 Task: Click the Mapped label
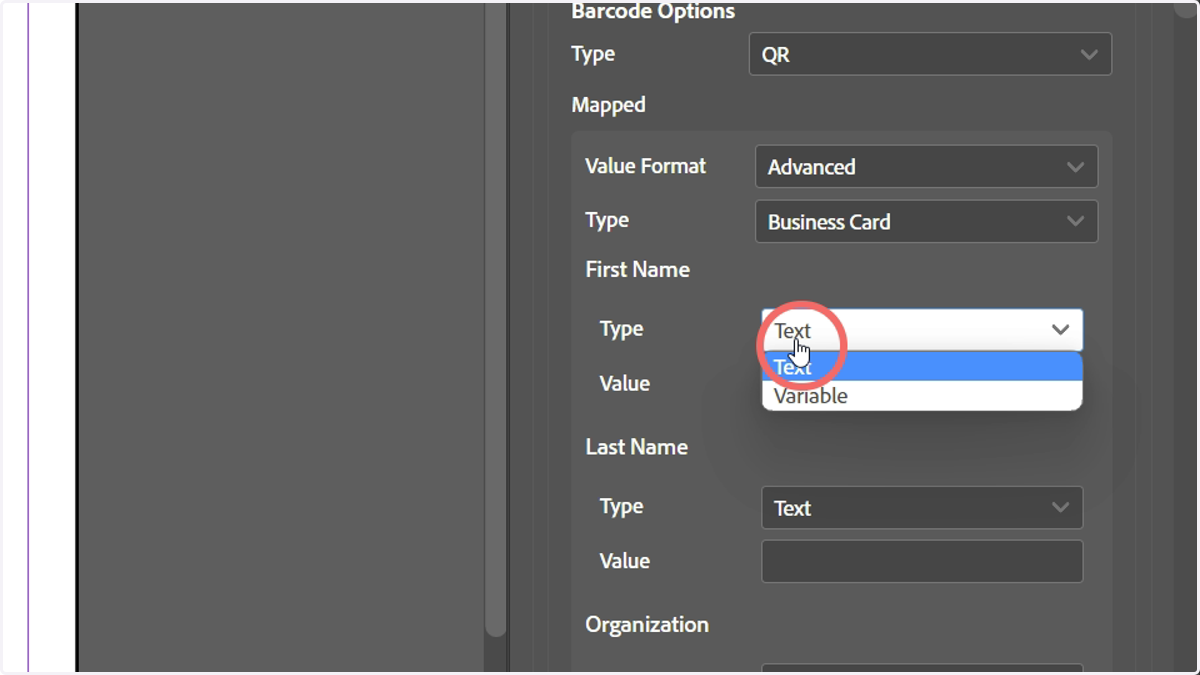point(608,105)
